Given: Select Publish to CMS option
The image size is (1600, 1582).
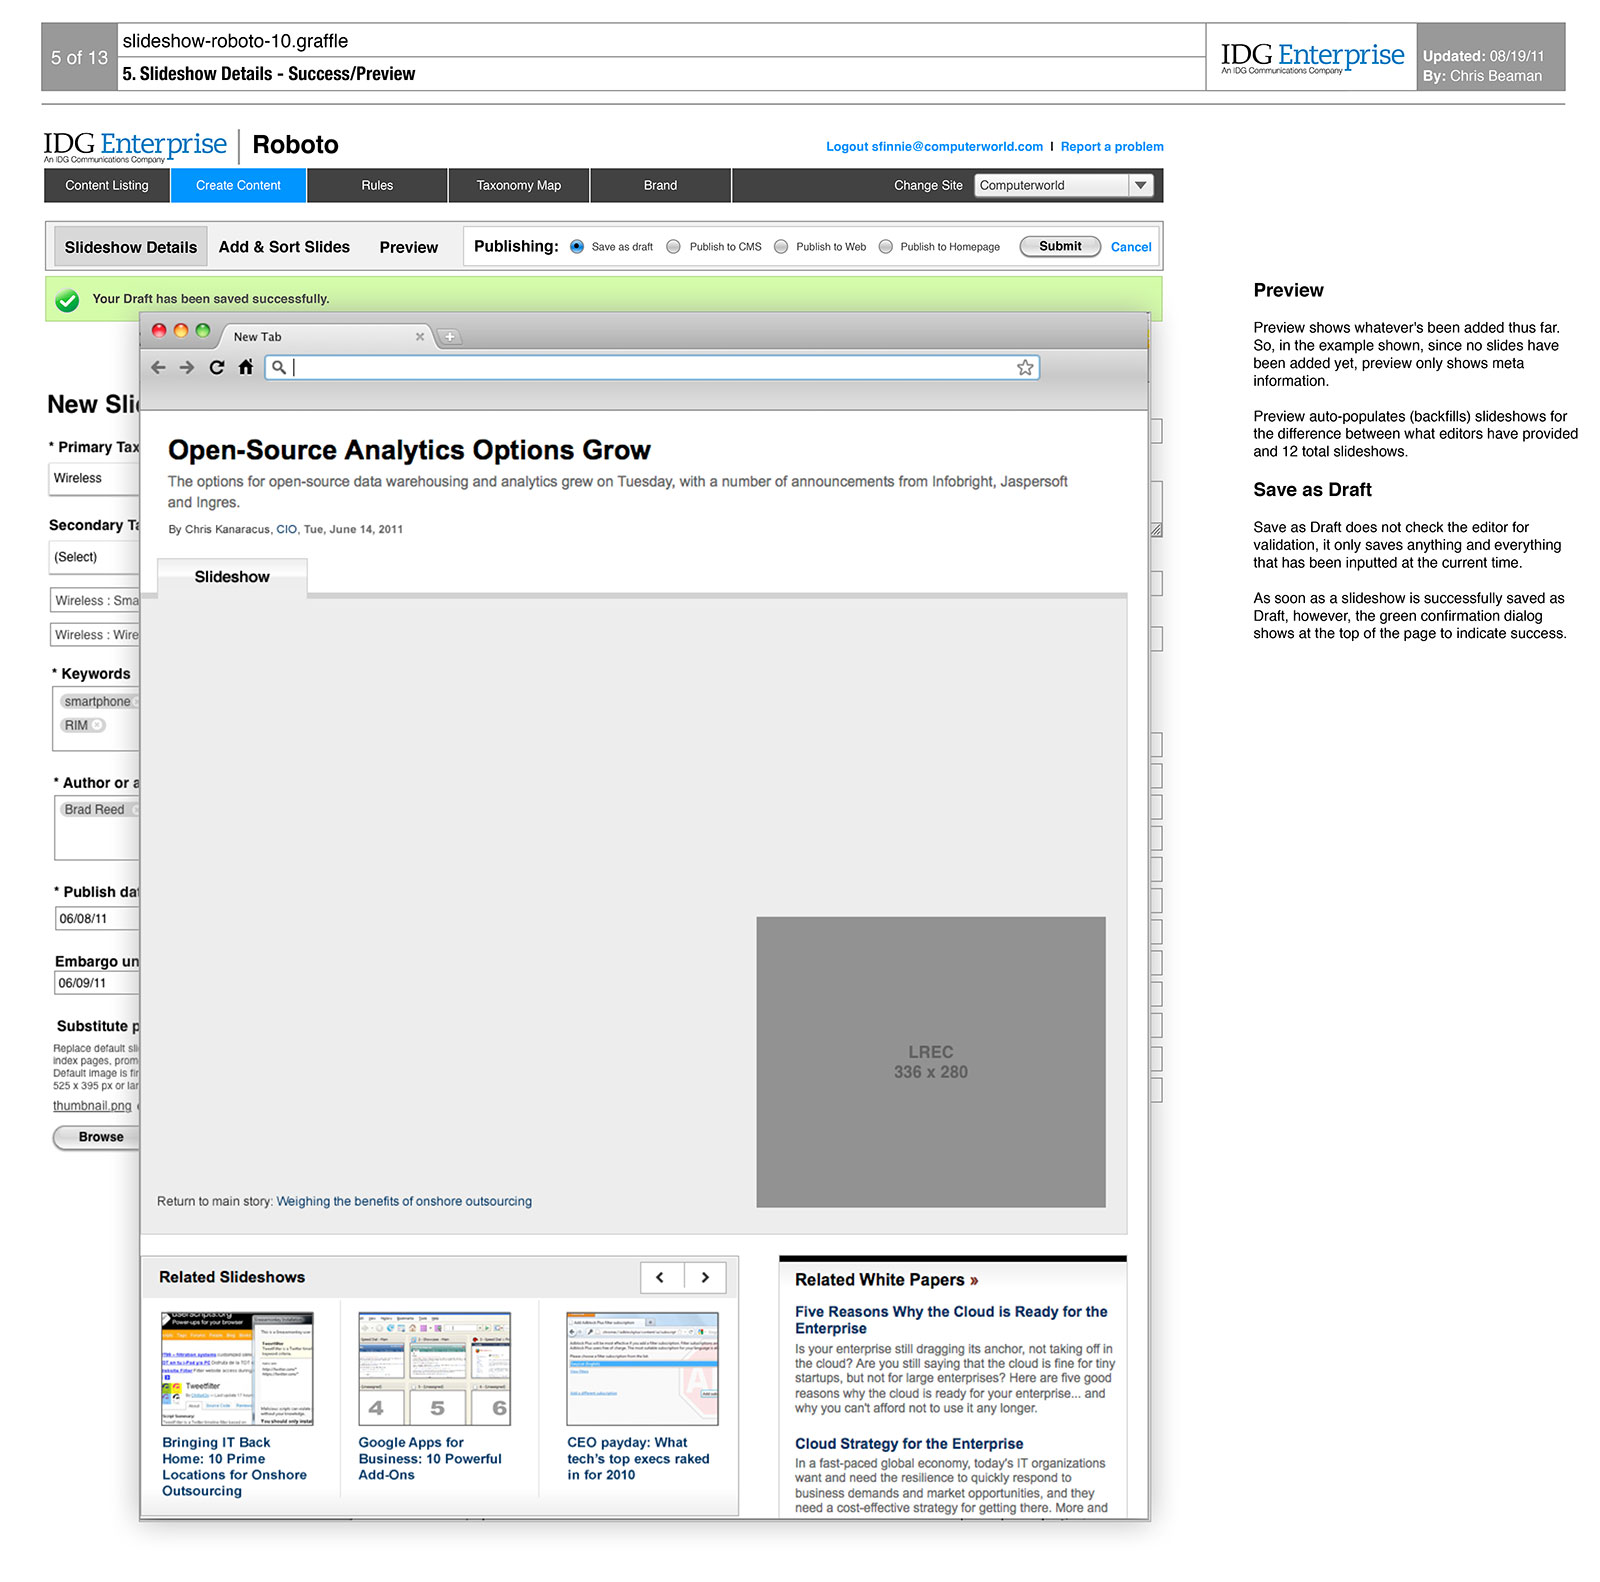Looking at the screenshot, I should click(x=673, y=247).
